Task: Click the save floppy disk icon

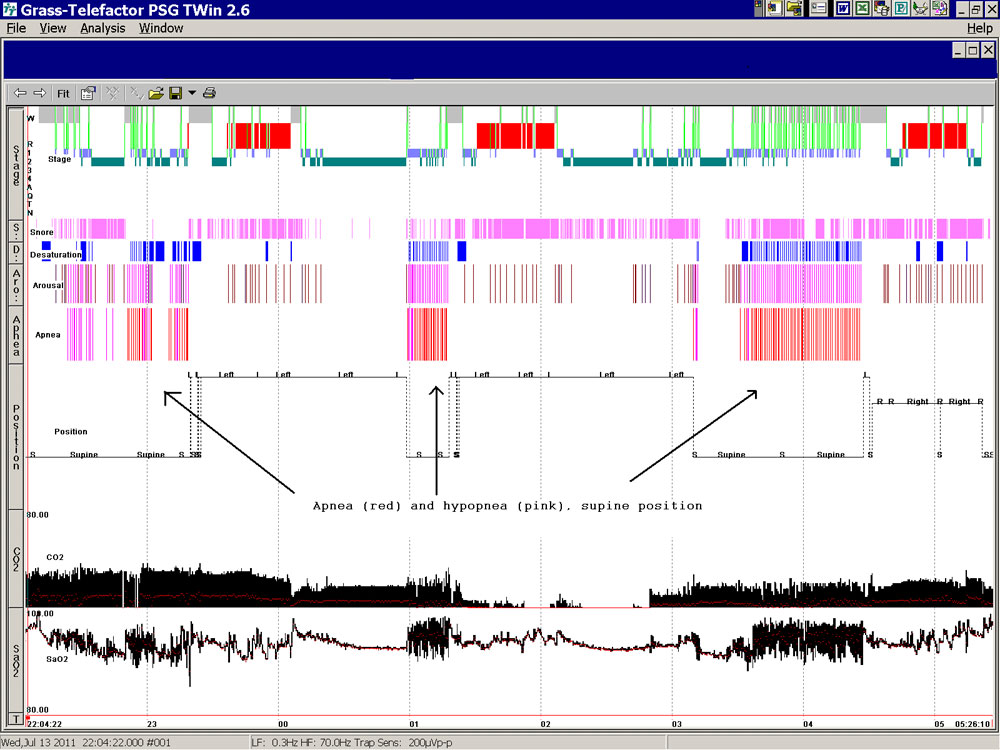Action: point(175,93)
